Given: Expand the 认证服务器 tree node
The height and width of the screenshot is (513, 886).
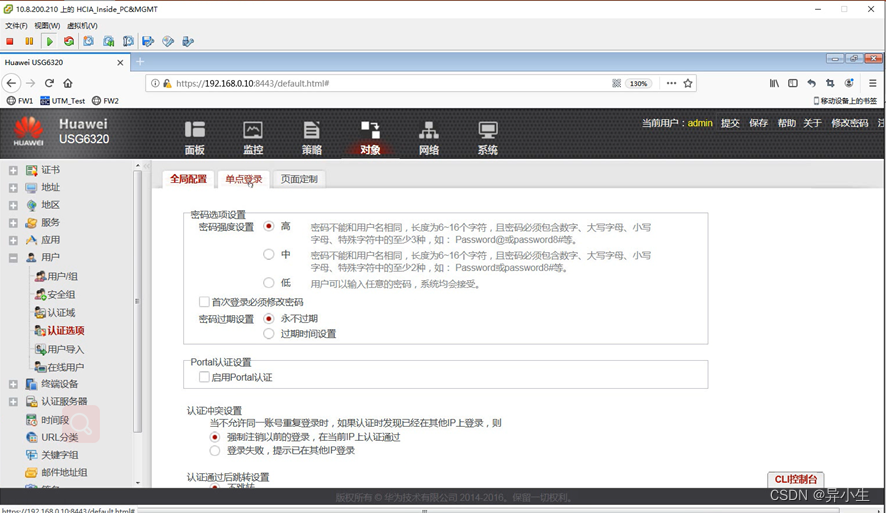Looking at the screenshot, I should pyautogui.click(x=13, y=401).
